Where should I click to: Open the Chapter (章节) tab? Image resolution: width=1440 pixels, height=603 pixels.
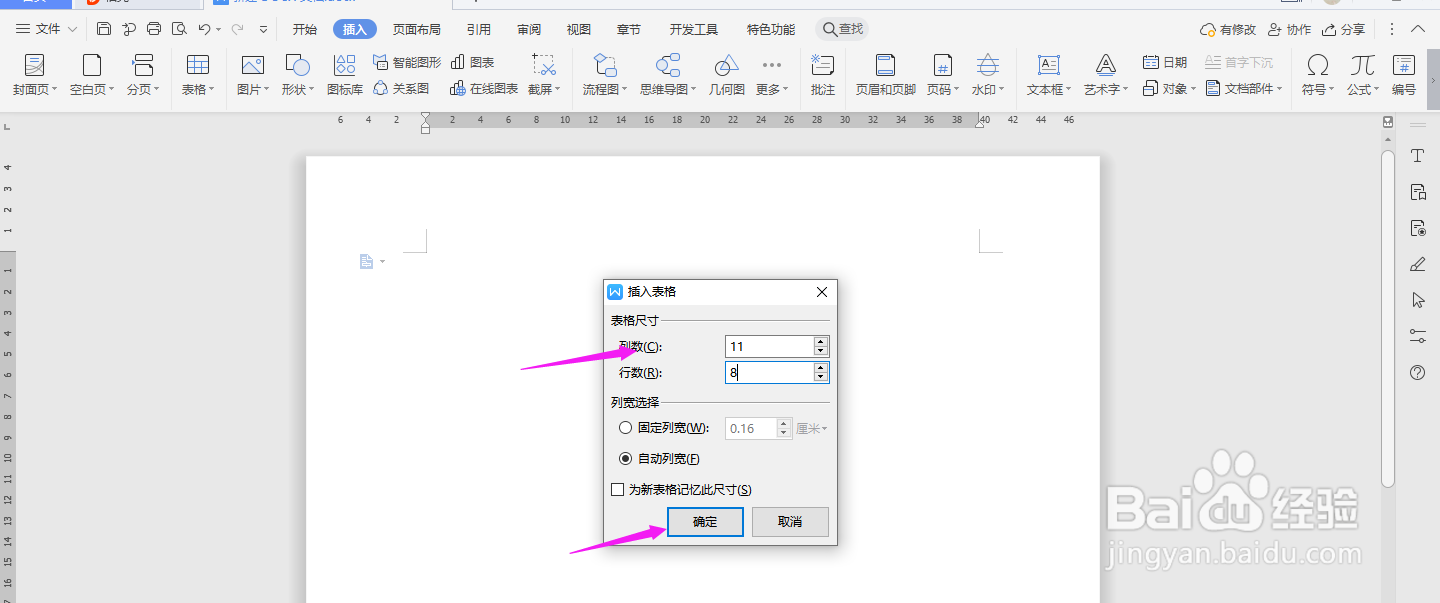[x=630, y=30]
